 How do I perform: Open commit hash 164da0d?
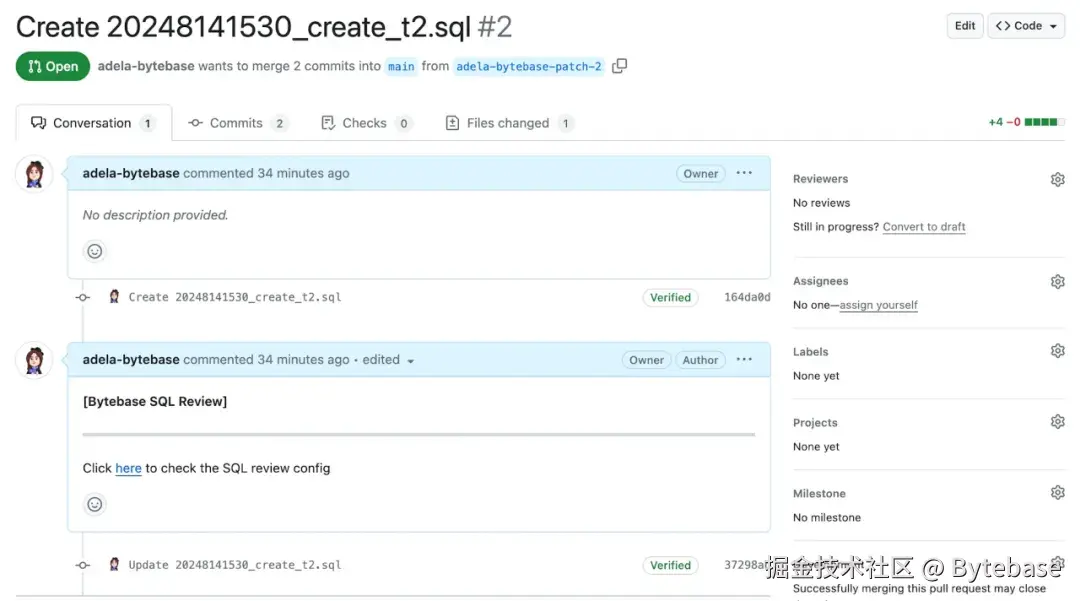747,297
